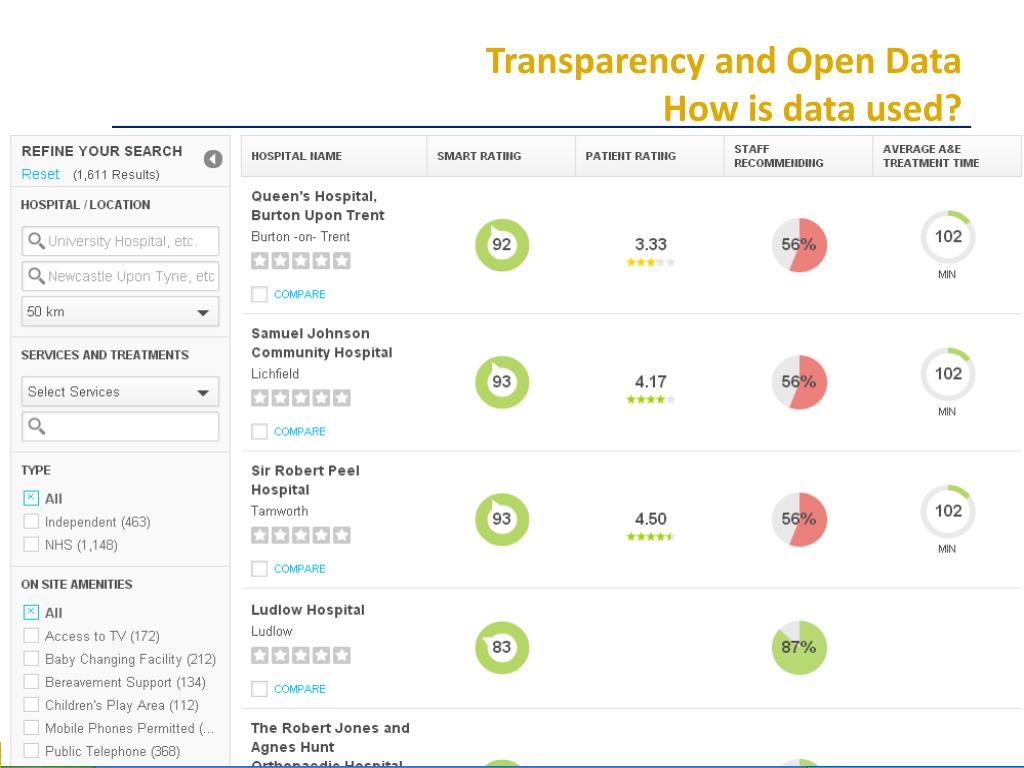Click the Burton -on- Trent location text
Screen dimensions: 1024x768
[300, 237]
